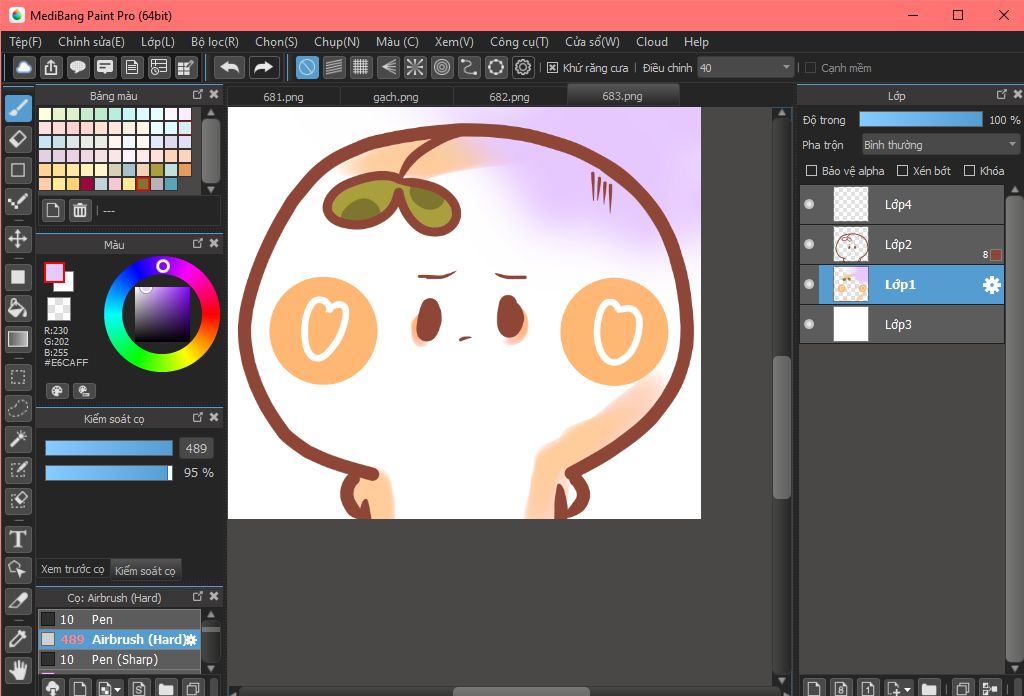Image resolution: width=1024 pixels, height=696 pixels.
Task: Switch to the 681.png tab
Action: pyautogui.click(x=283, y=97)
